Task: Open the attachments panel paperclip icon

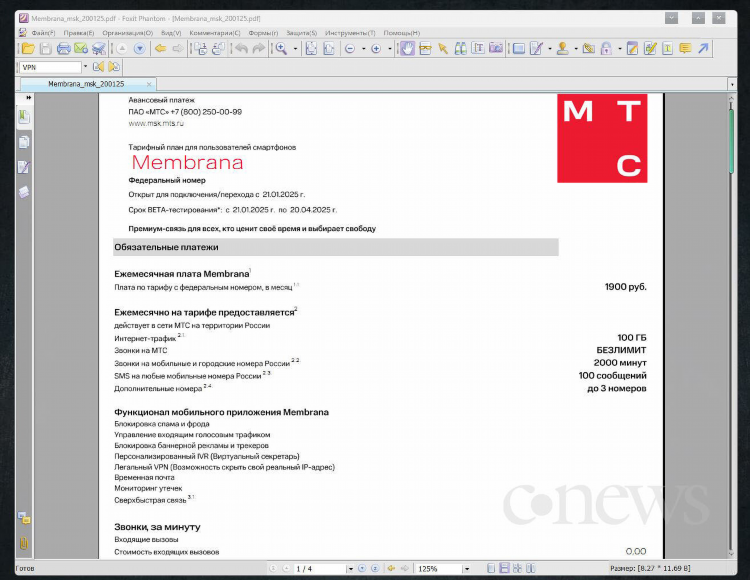Action: pyautogui.click(x=24, y=543)
